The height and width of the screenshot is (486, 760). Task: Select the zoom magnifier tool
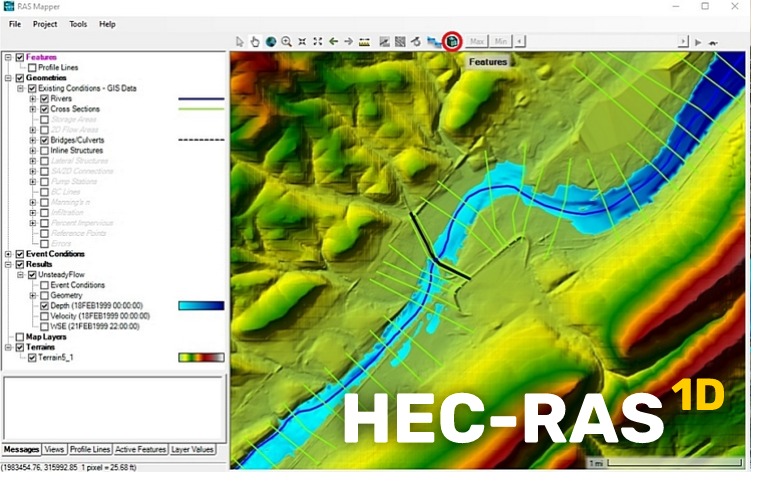[x=286, y=42]
